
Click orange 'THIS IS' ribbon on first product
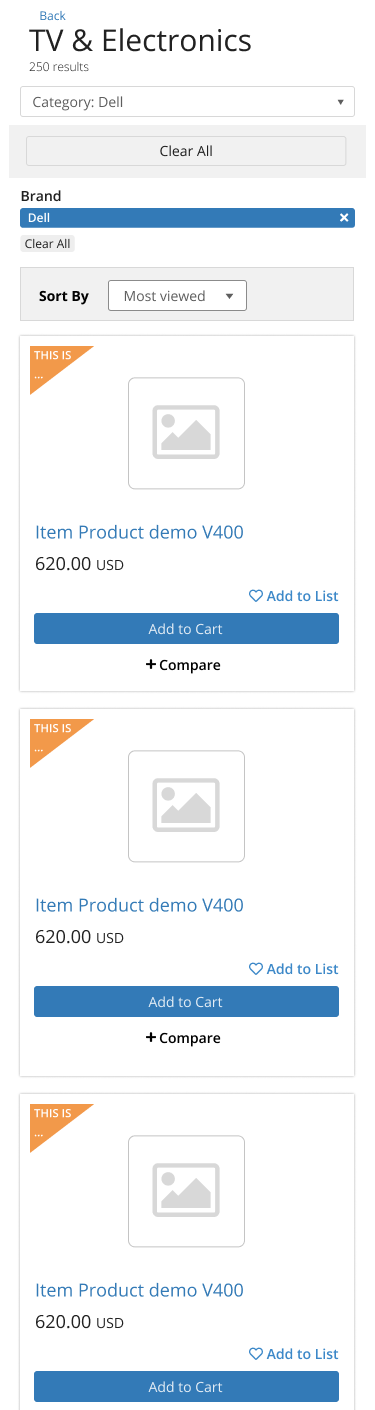[x=51, y=362]
